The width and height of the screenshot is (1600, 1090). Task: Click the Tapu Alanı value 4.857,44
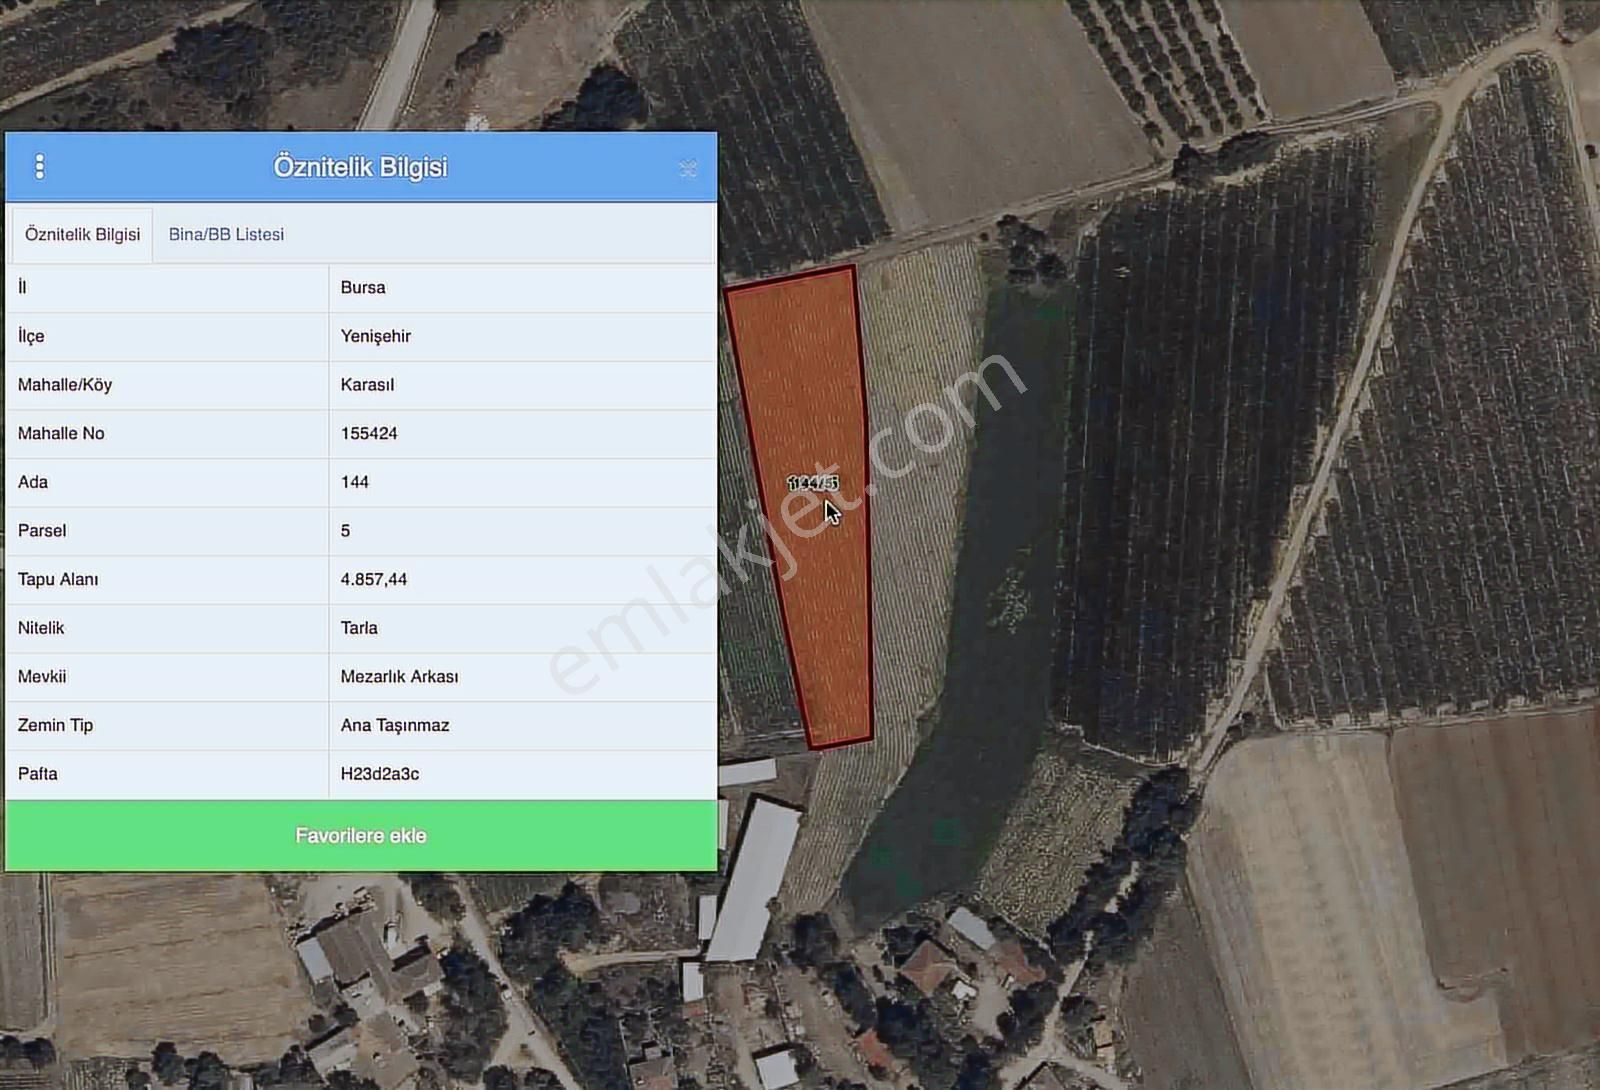pyautogui.click(x=374, y=580)
